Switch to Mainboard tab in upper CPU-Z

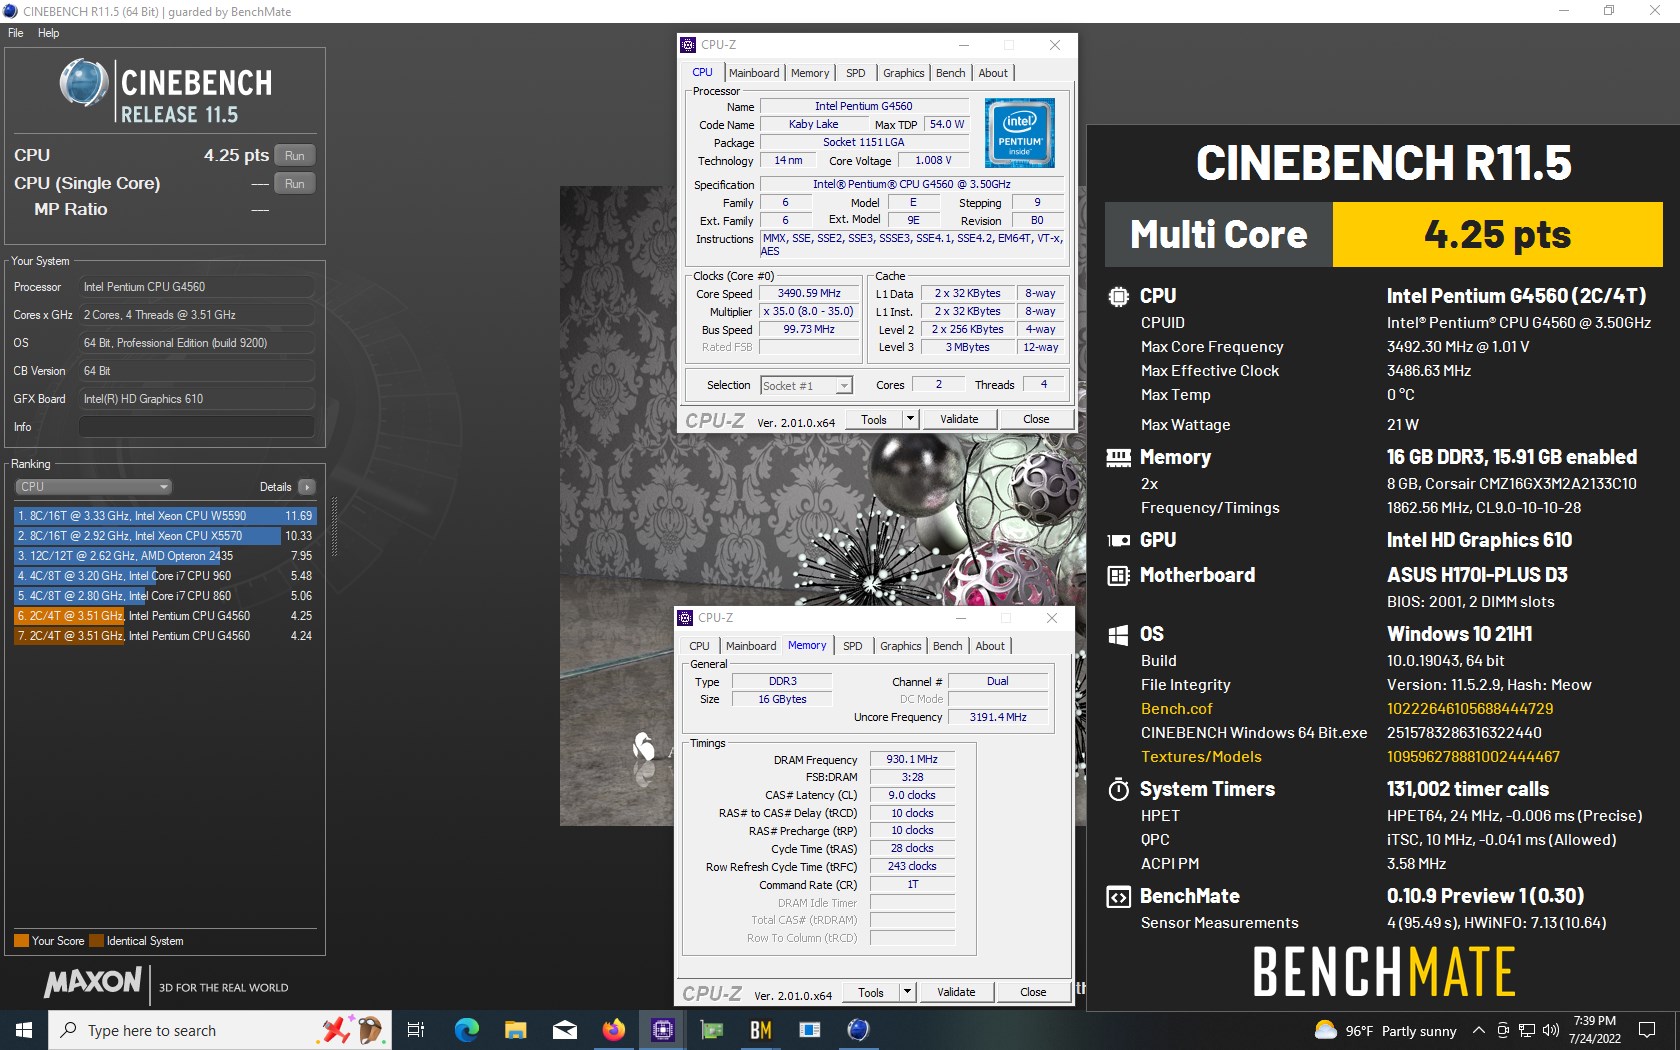click(x=754, y=73)
